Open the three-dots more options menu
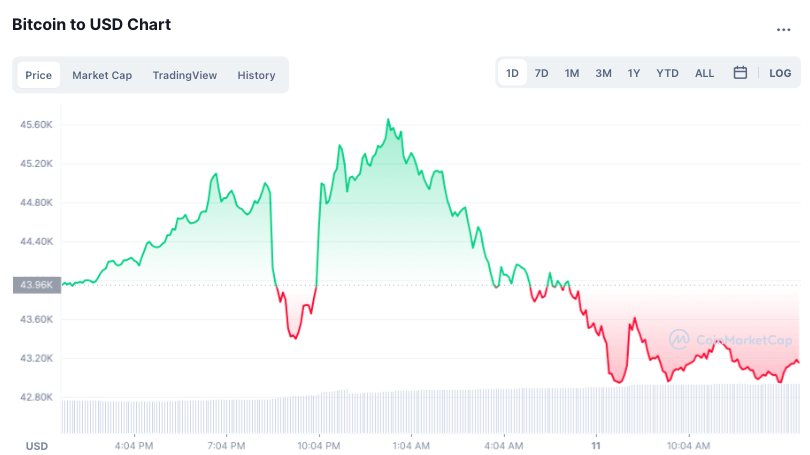The width and height of the screenshot is (810, 455). (783, 29)
